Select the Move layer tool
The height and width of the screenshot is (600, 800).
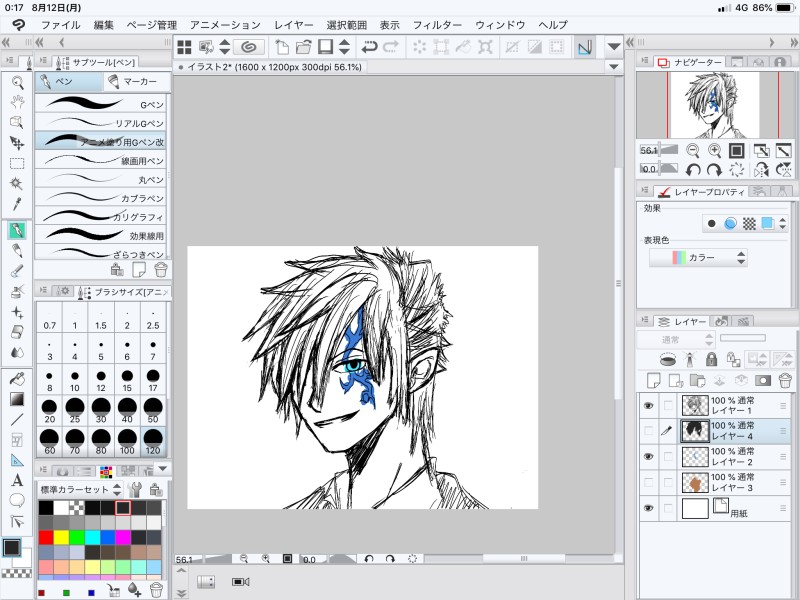pos(17,143)
